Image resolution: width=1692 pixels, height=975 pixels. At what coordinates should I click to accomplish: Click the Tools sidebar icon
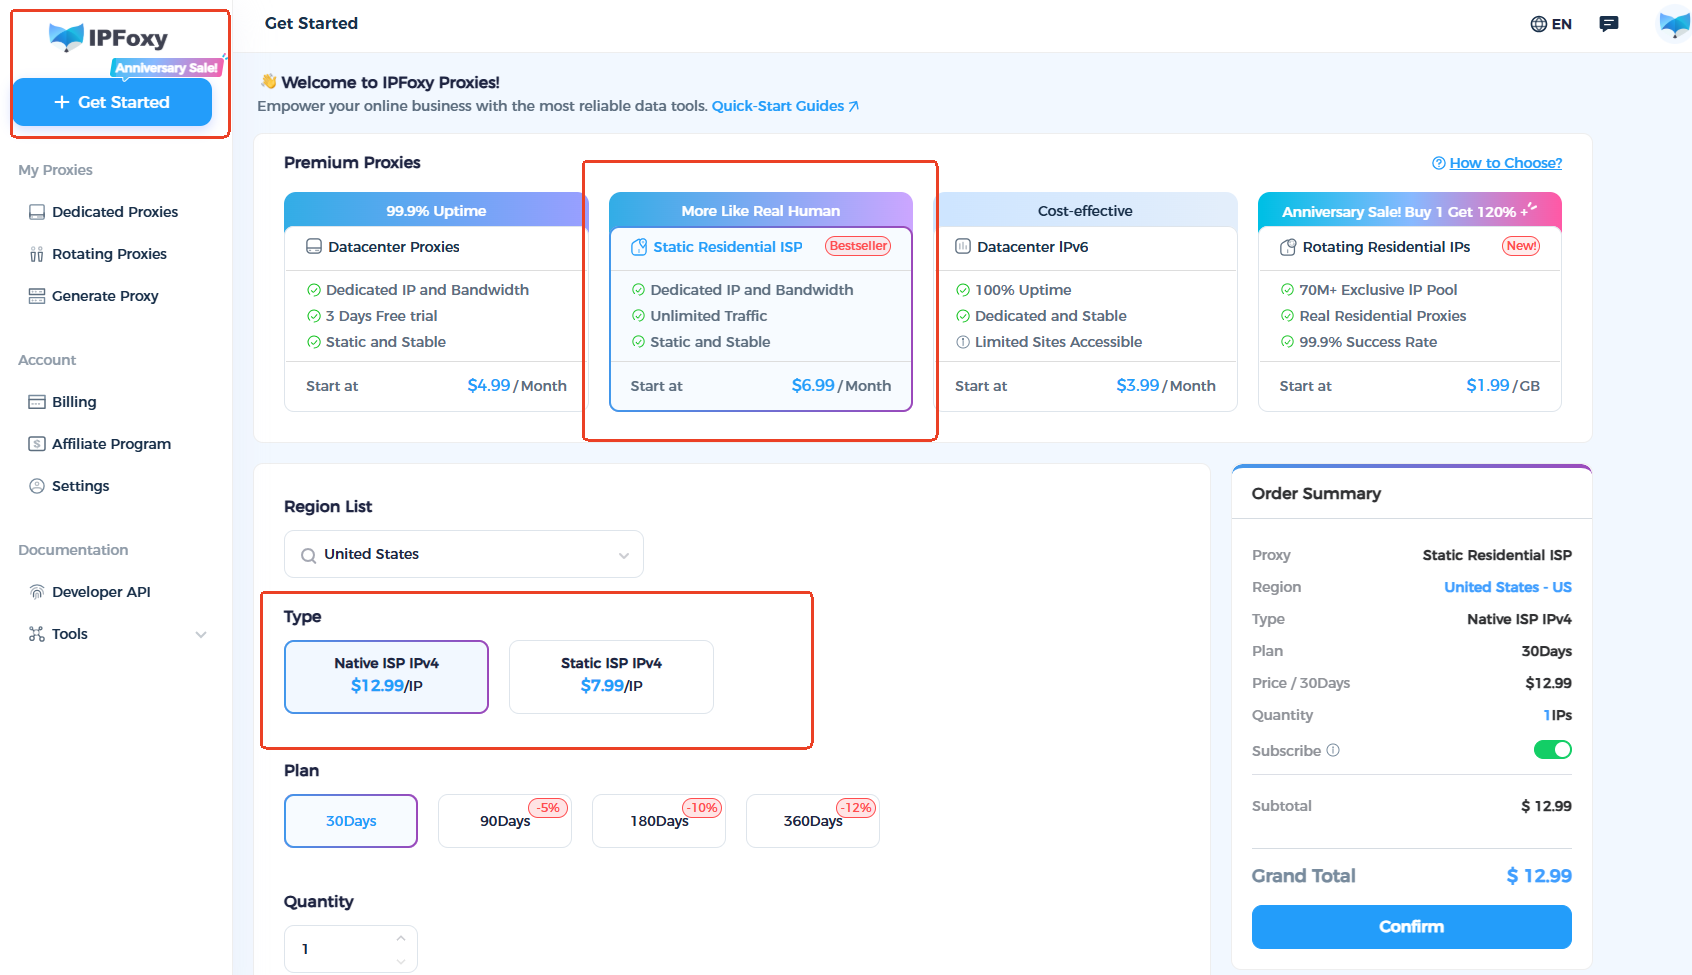[x=37, y=634]
